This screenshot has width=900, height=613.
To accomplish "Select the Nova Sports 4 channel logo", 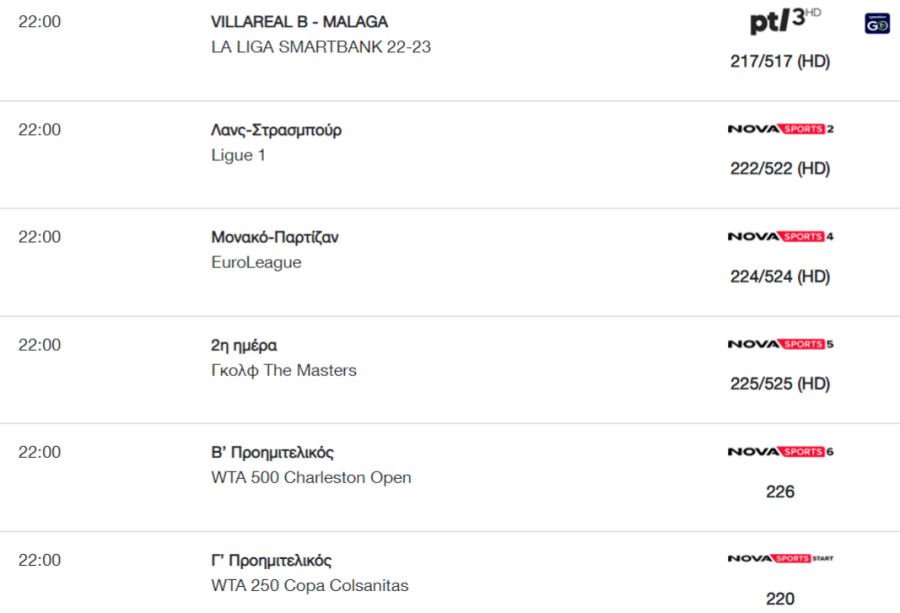I will [x=781, y=236].
